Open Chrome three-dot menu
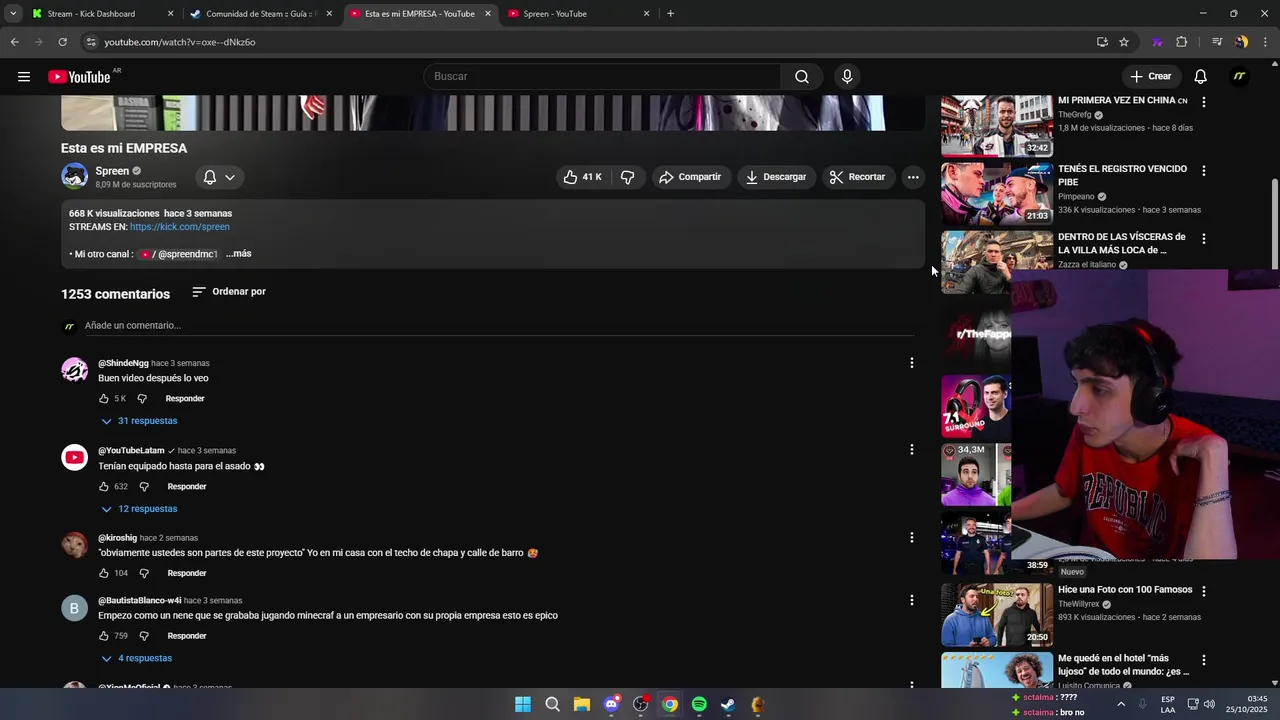The image size is (1280, 720). (1266, 42)
